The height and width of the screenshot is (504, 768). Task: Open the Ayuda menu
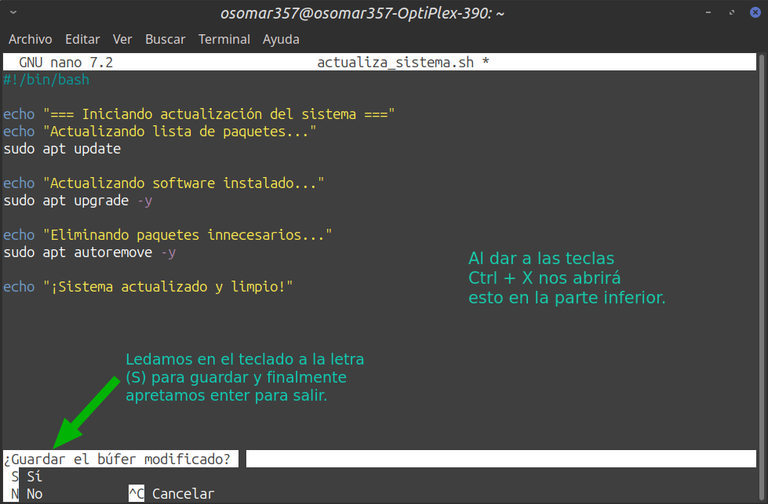[281, 39]
